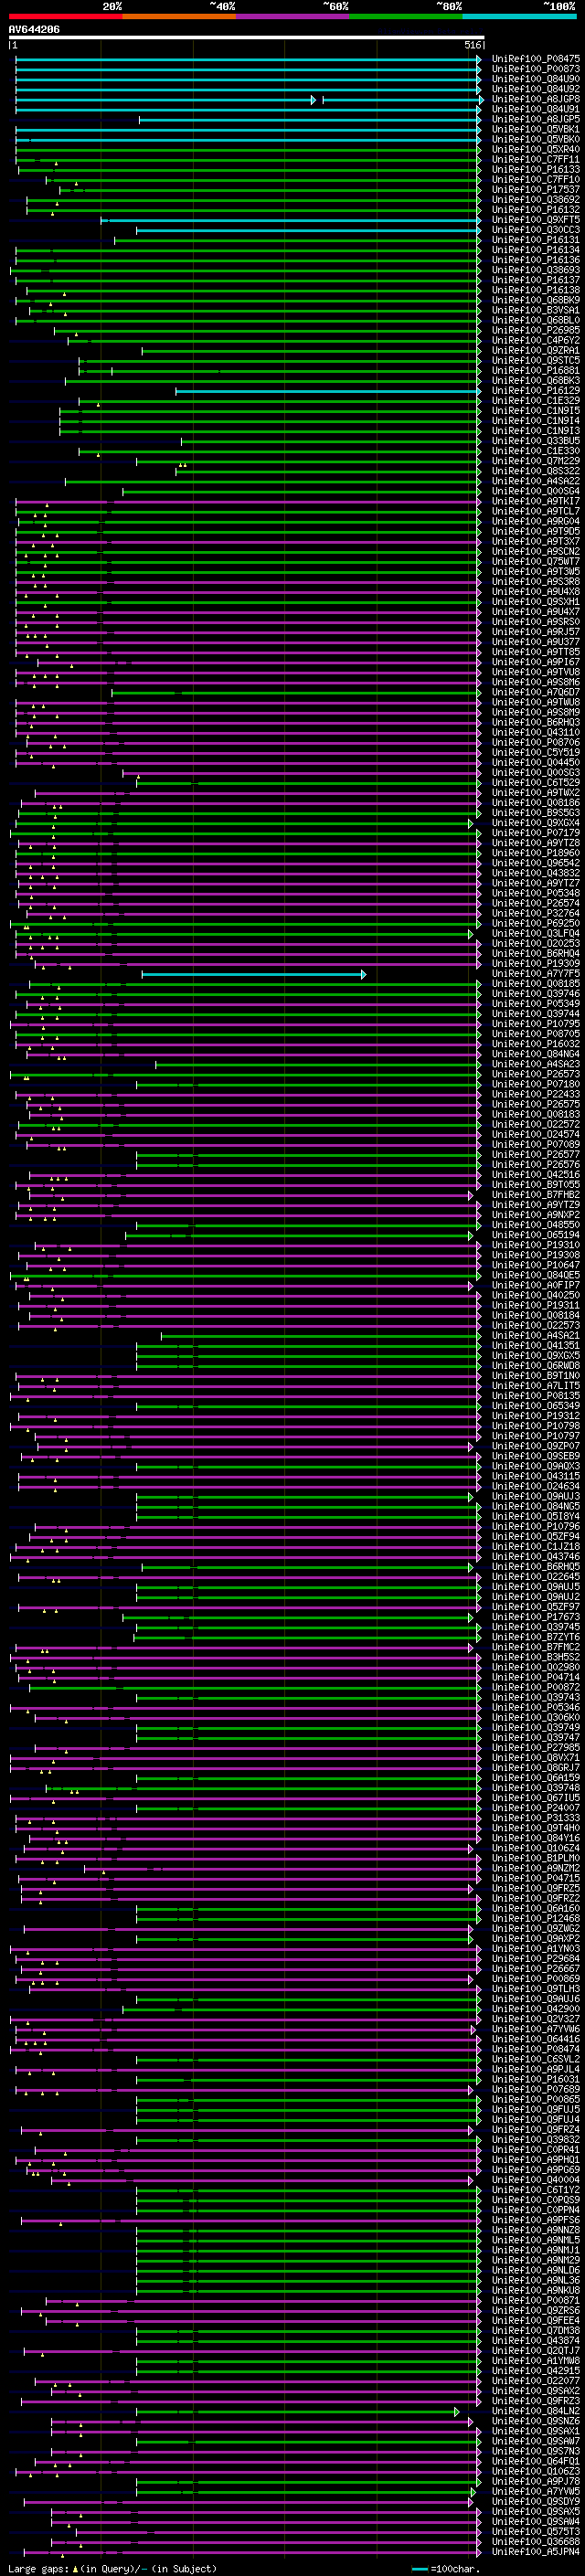Select hit label UniRef100_C6T1Y2
Viewport: 585px width, 2576px height.
click(x=535, y=2190)
